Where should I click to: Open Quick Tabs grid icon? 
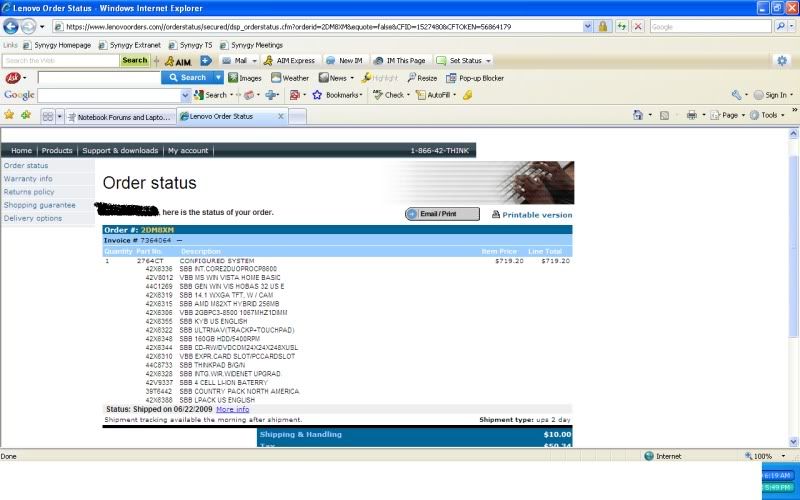coord(47,116)
